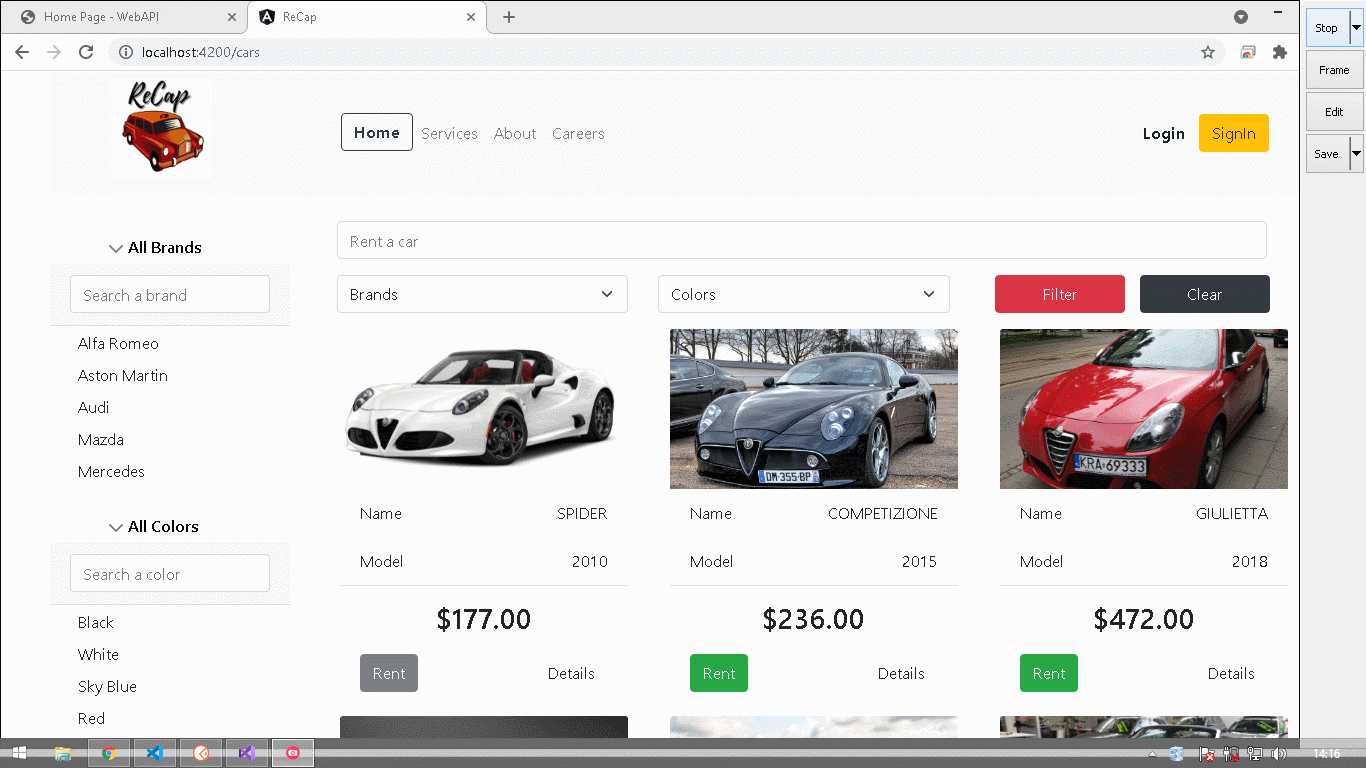Open Details for the GIULIETTA car
This screenshot has height=768, width=1366.
pyautogui.click(x=1231, y=673)
